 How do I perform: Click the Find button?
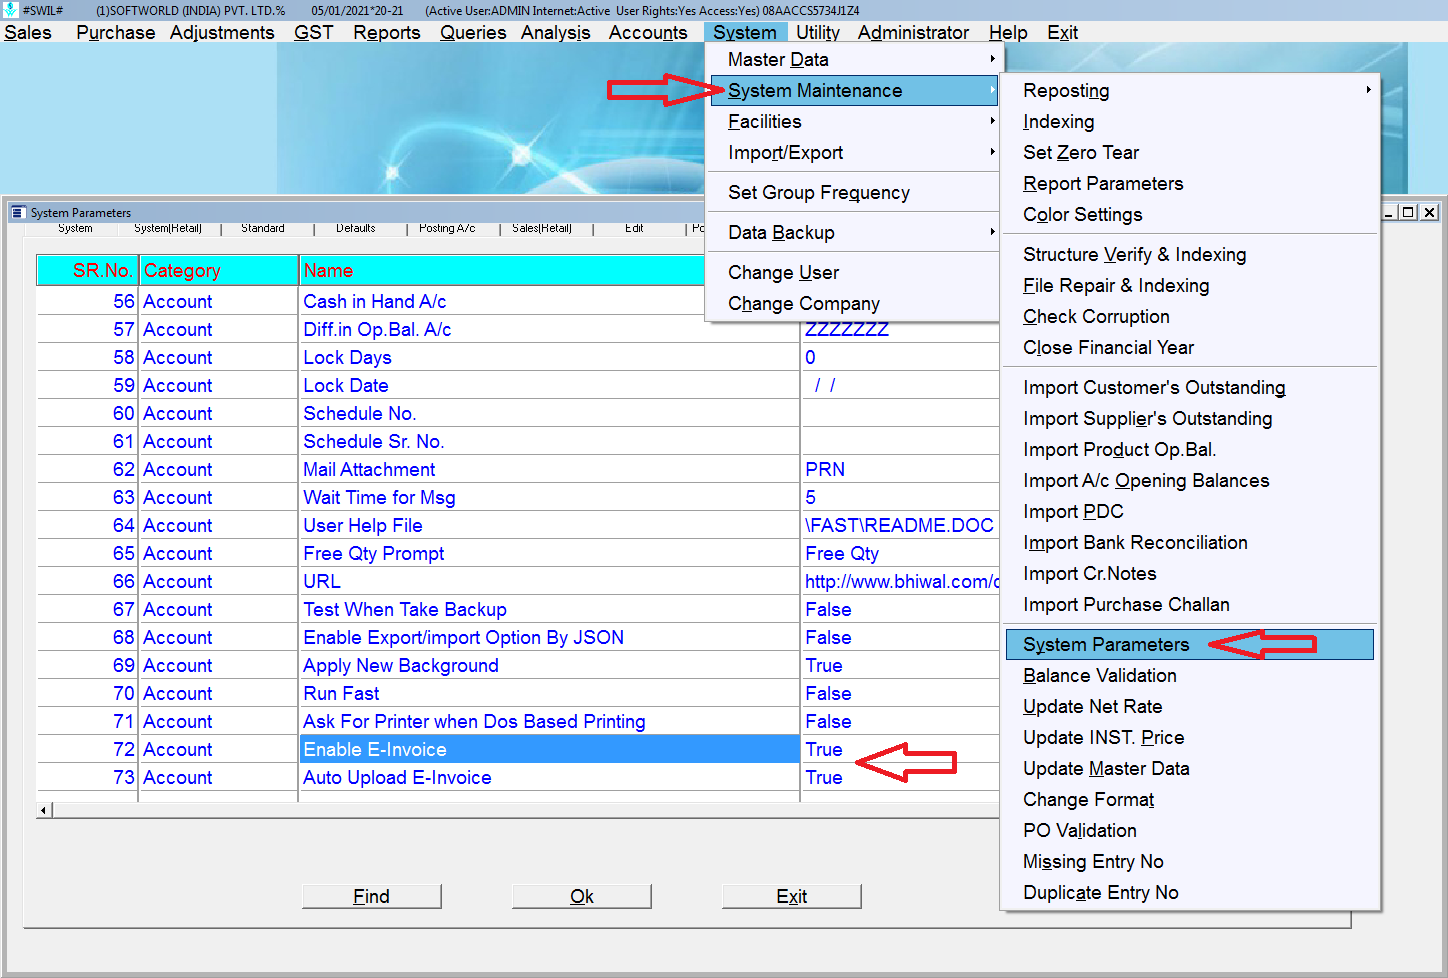pos(371,896)
